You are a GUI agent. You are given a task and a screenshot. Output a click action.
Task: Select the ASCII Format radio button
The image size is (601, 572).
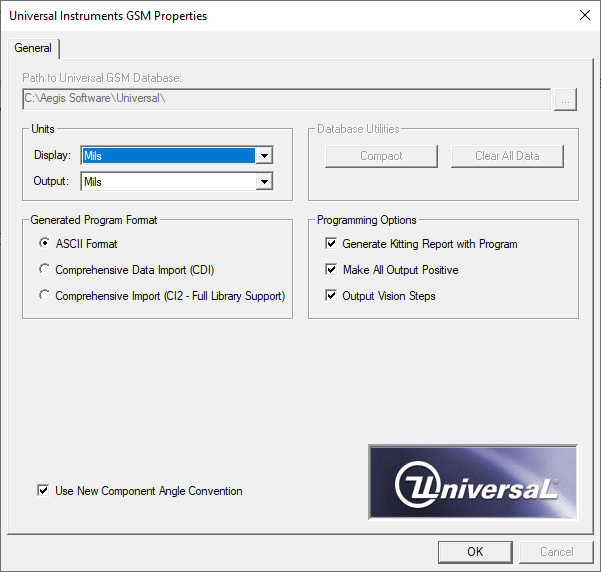(44, 244)
